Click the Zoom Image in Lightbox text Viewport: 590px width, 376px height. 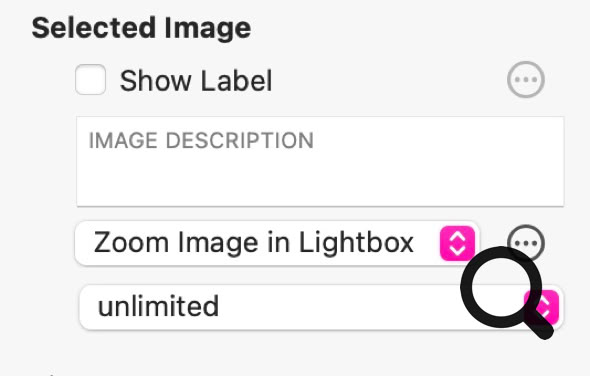tap(254, 243)
